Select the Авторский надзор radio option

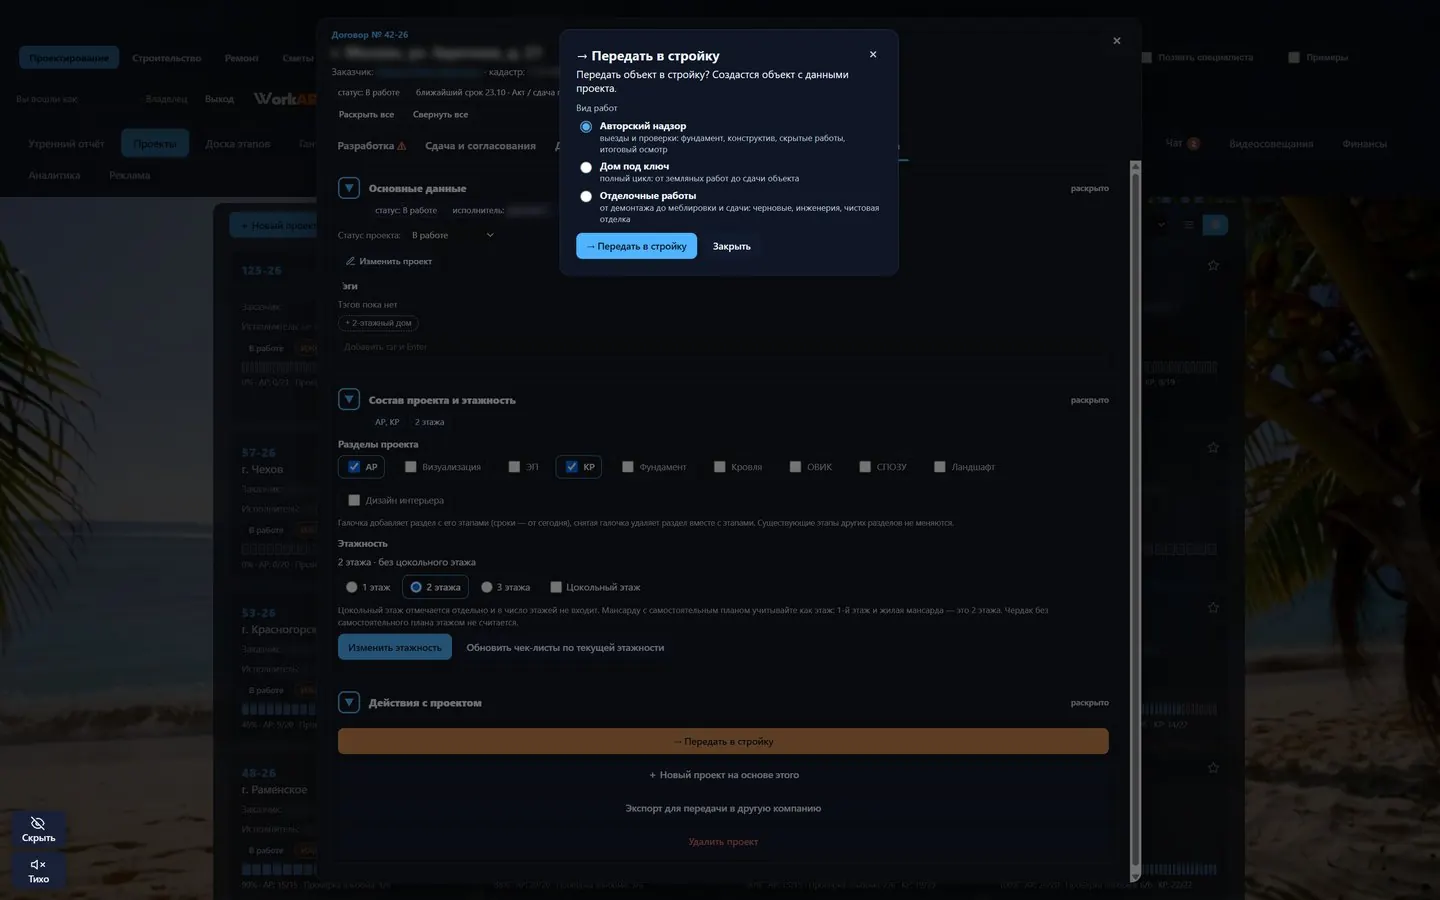(x=586, y=127)
